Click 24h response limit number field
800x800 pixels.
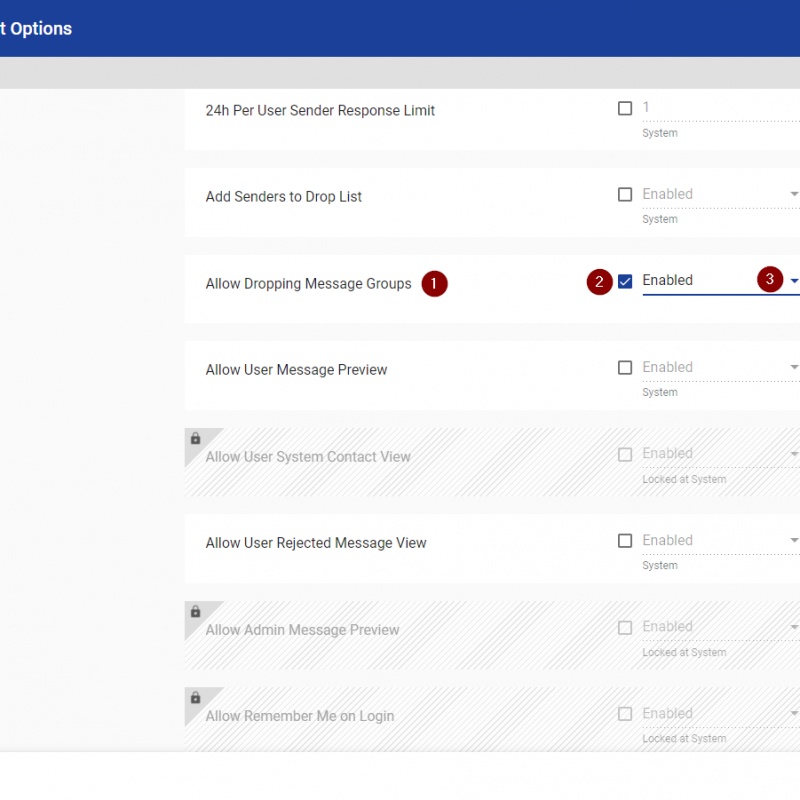(x=721, y=108)
